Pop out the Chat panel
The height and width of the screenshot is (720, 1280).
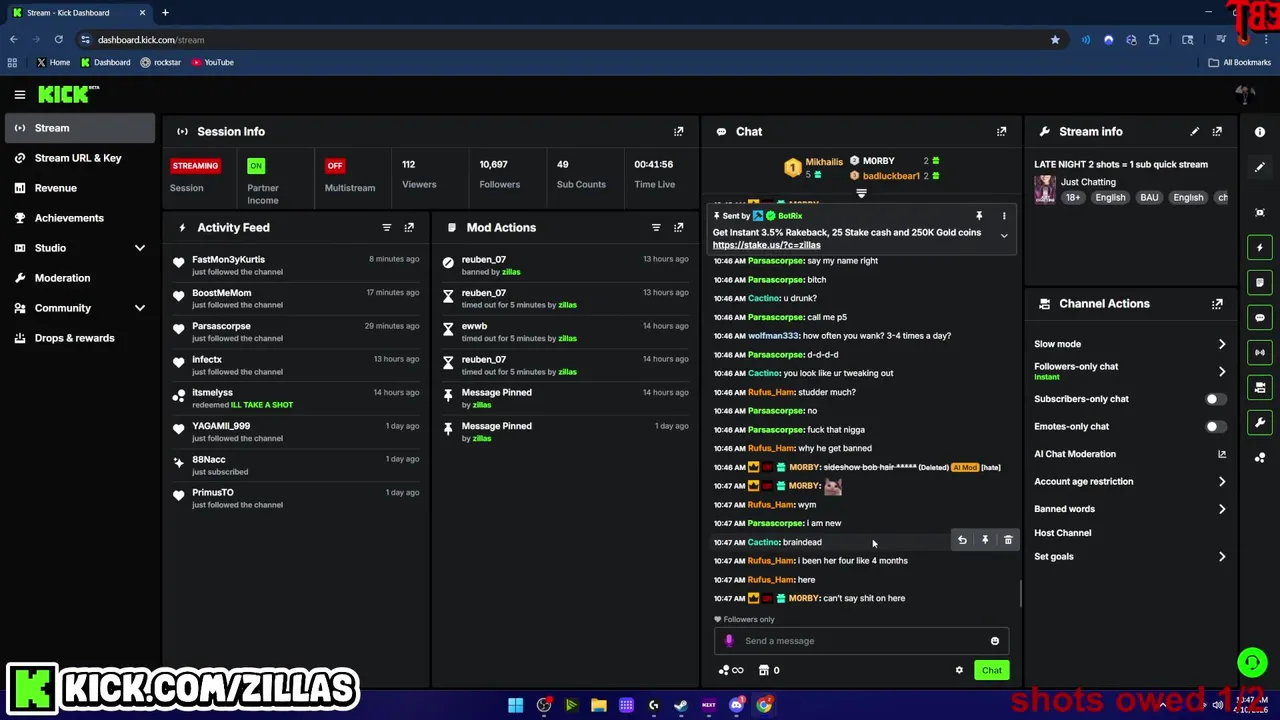click(1001, 131)
